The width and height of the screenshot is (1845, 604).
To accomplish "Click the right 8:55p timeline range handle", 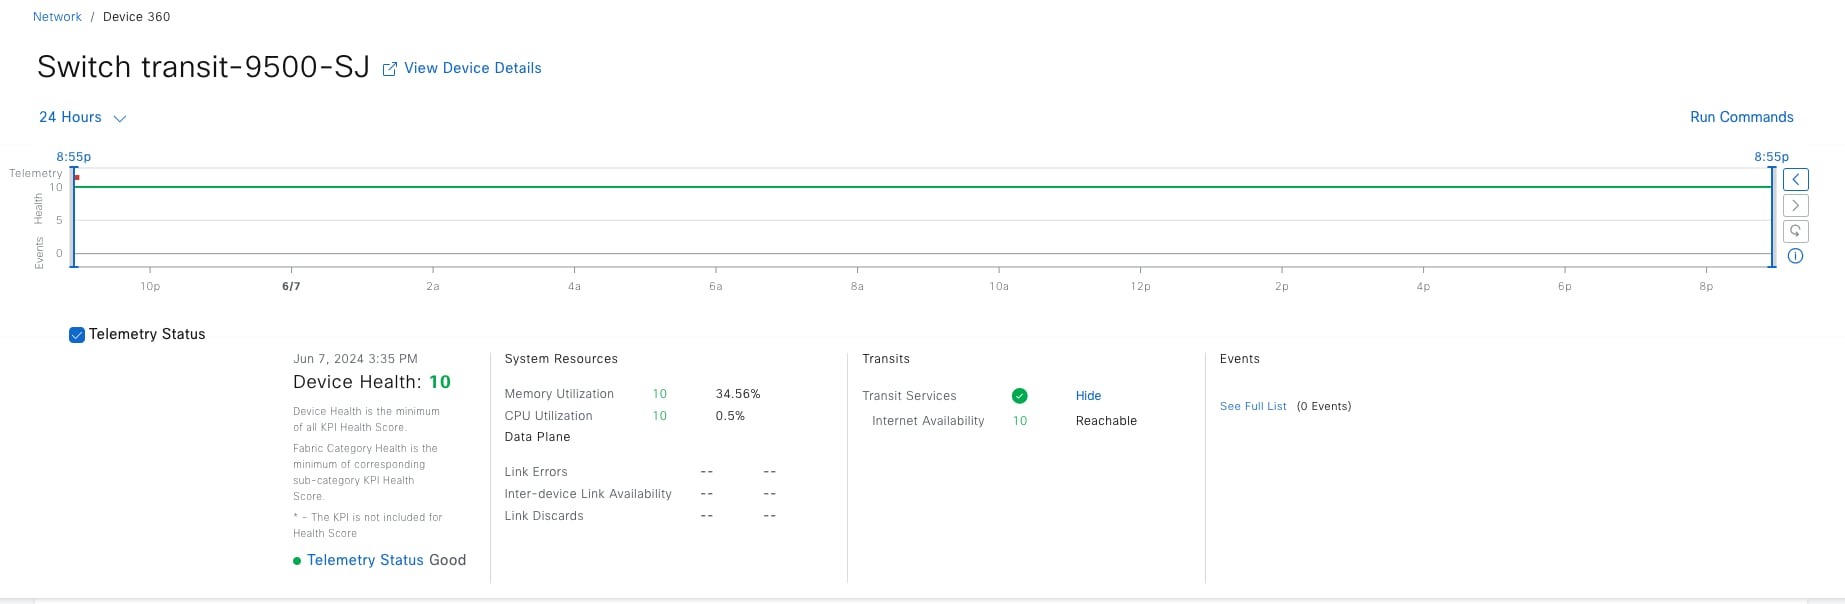I will (1773, 216).
